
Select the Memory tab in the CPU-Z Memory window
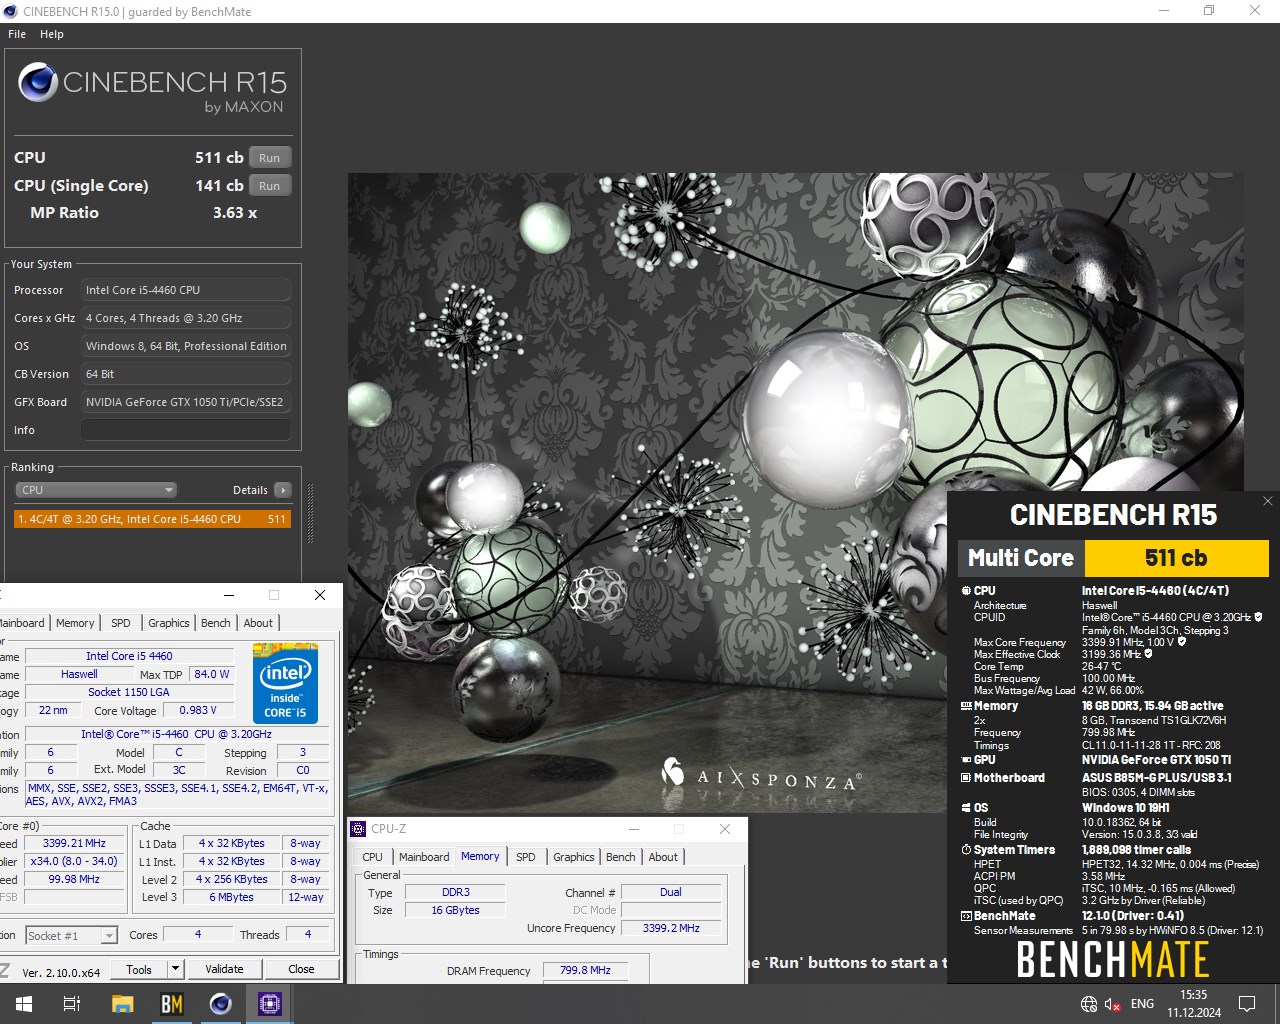click(480, 856)
